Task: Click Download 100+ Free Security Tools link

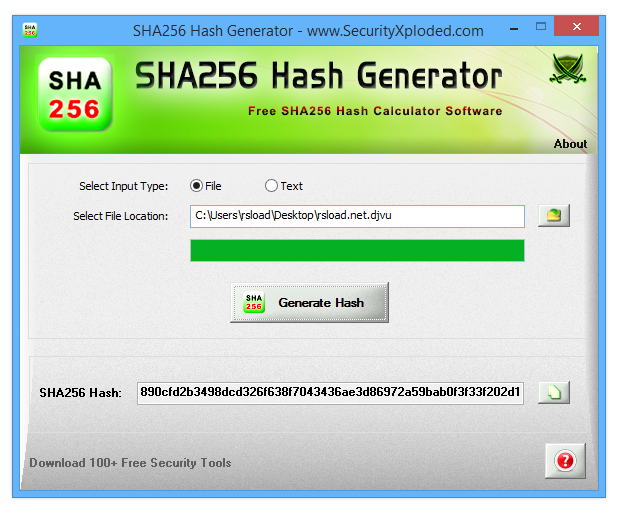Action: click(130, 463)
